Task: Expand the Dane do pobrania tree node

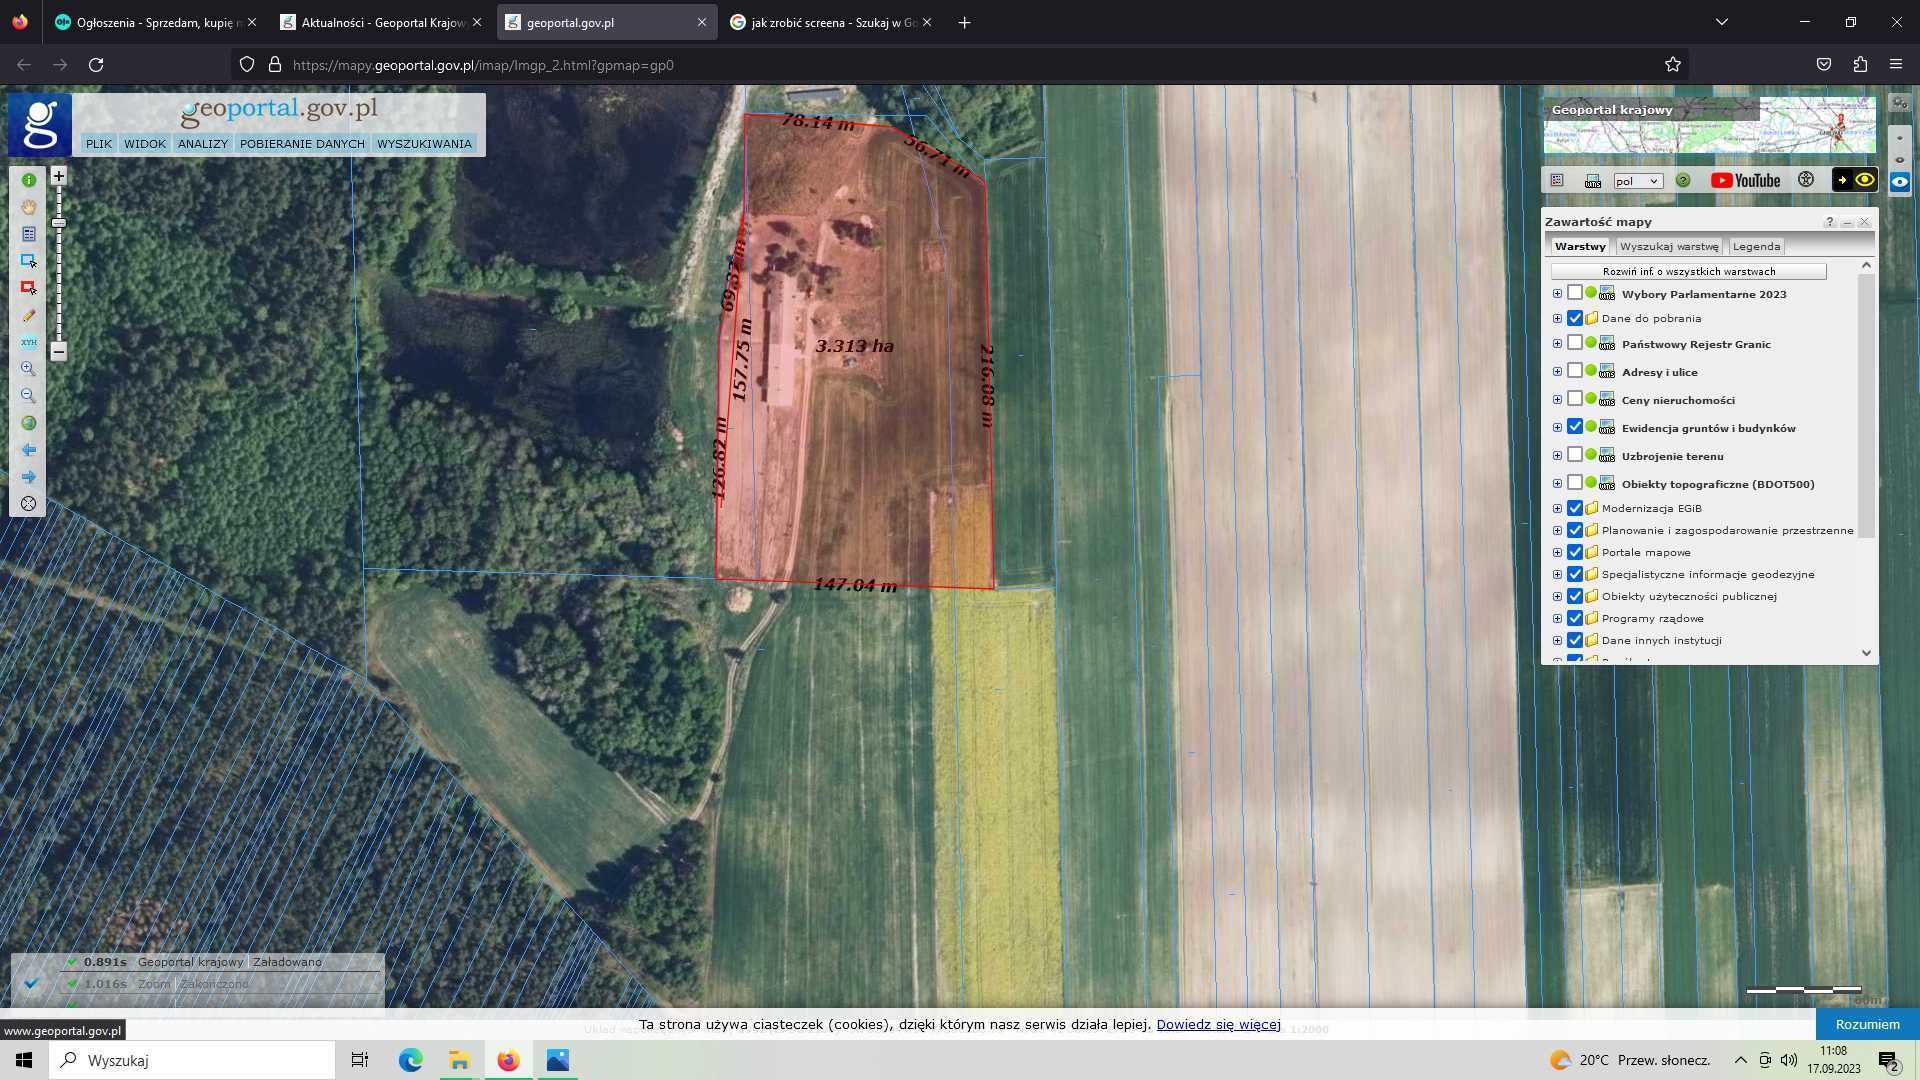Action: click(1557, 319)
